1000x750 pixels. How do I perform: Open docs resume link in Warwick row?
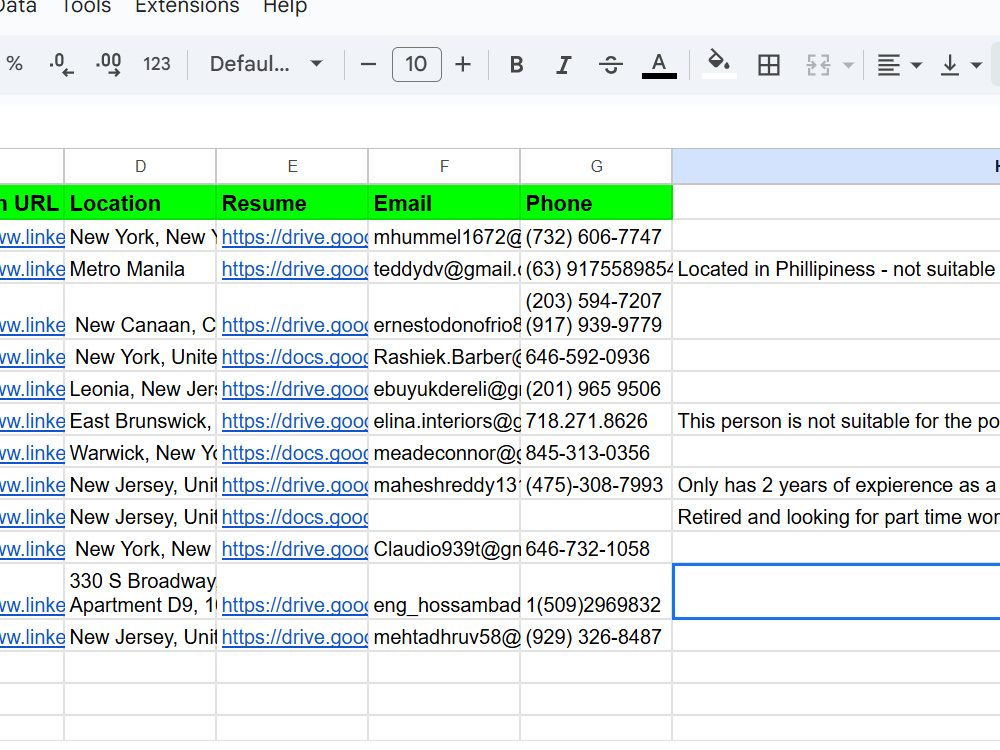tap(295, 453)
